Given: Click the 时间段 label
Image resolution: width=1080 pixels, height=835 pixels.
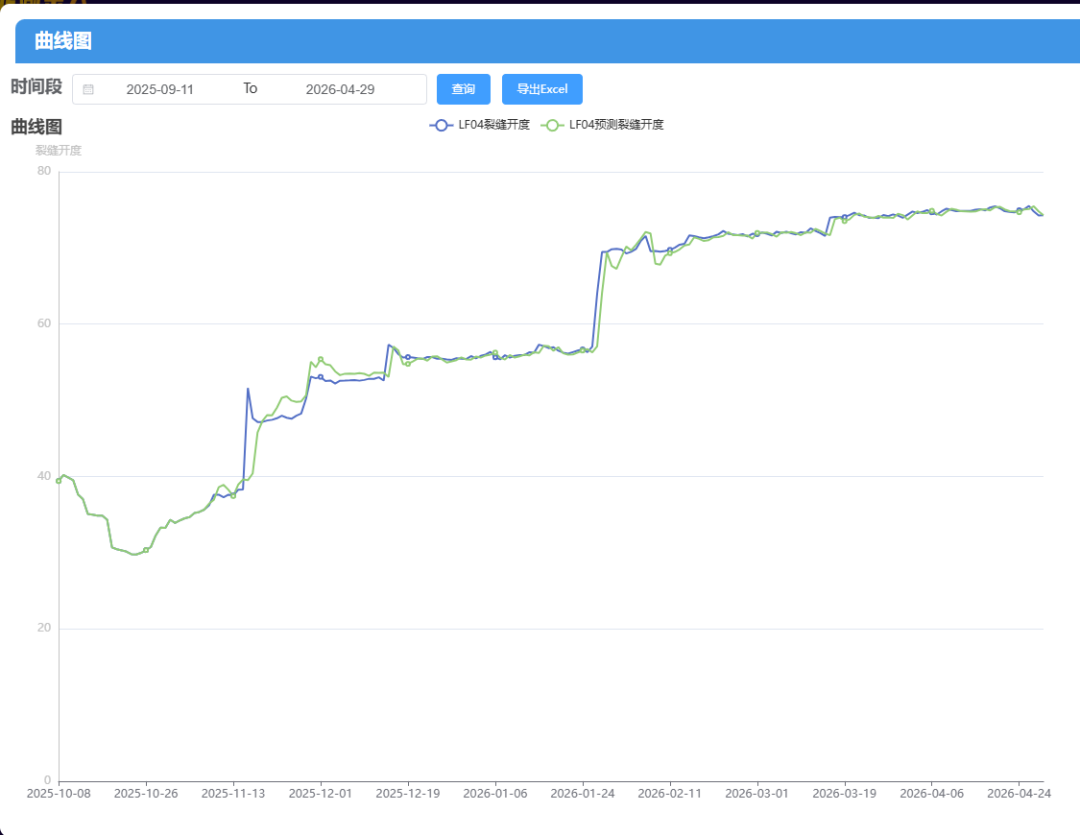Looking at the screenshot, I should click(x=37, y=87).
